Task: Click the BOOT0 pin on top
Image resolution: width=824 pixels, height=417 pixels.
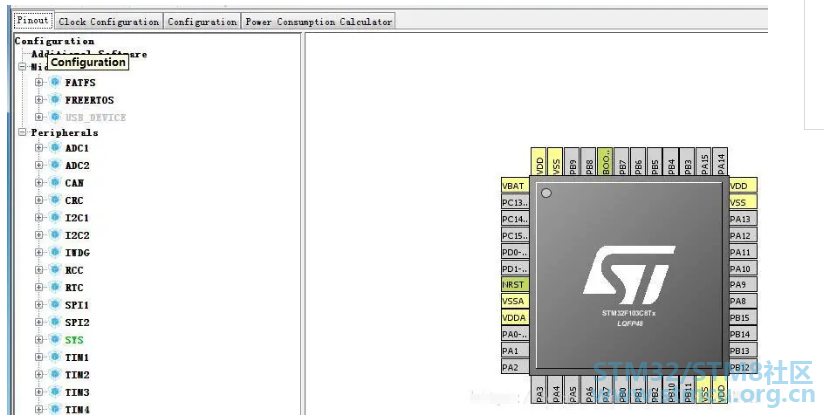Action: (605, 161)
